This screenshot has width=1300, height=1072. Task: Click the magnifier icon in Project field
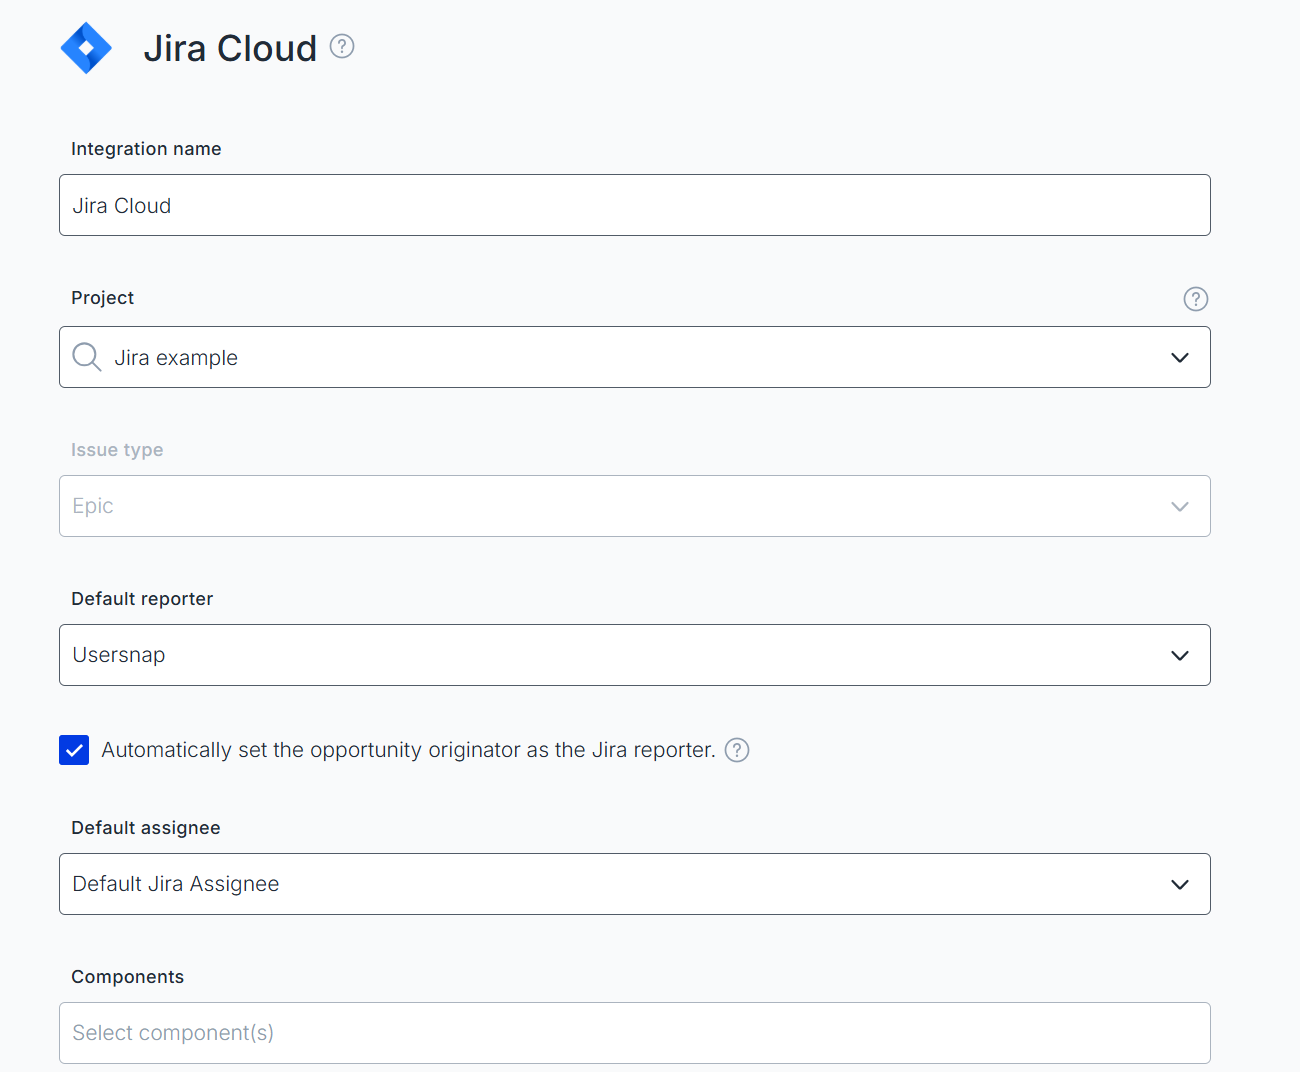coord(87,357)
